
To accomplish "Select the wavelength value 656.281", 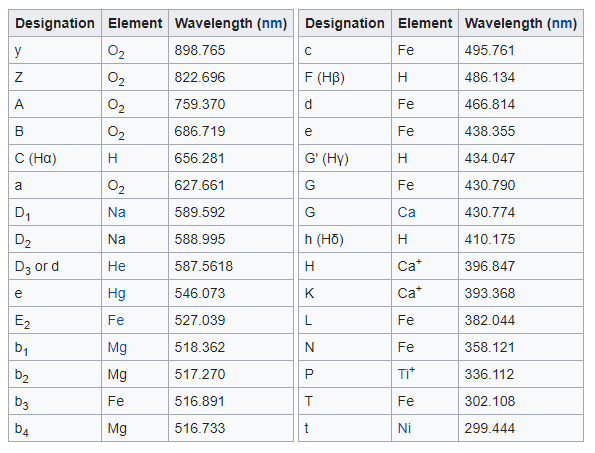I will [x=200, y=158].
